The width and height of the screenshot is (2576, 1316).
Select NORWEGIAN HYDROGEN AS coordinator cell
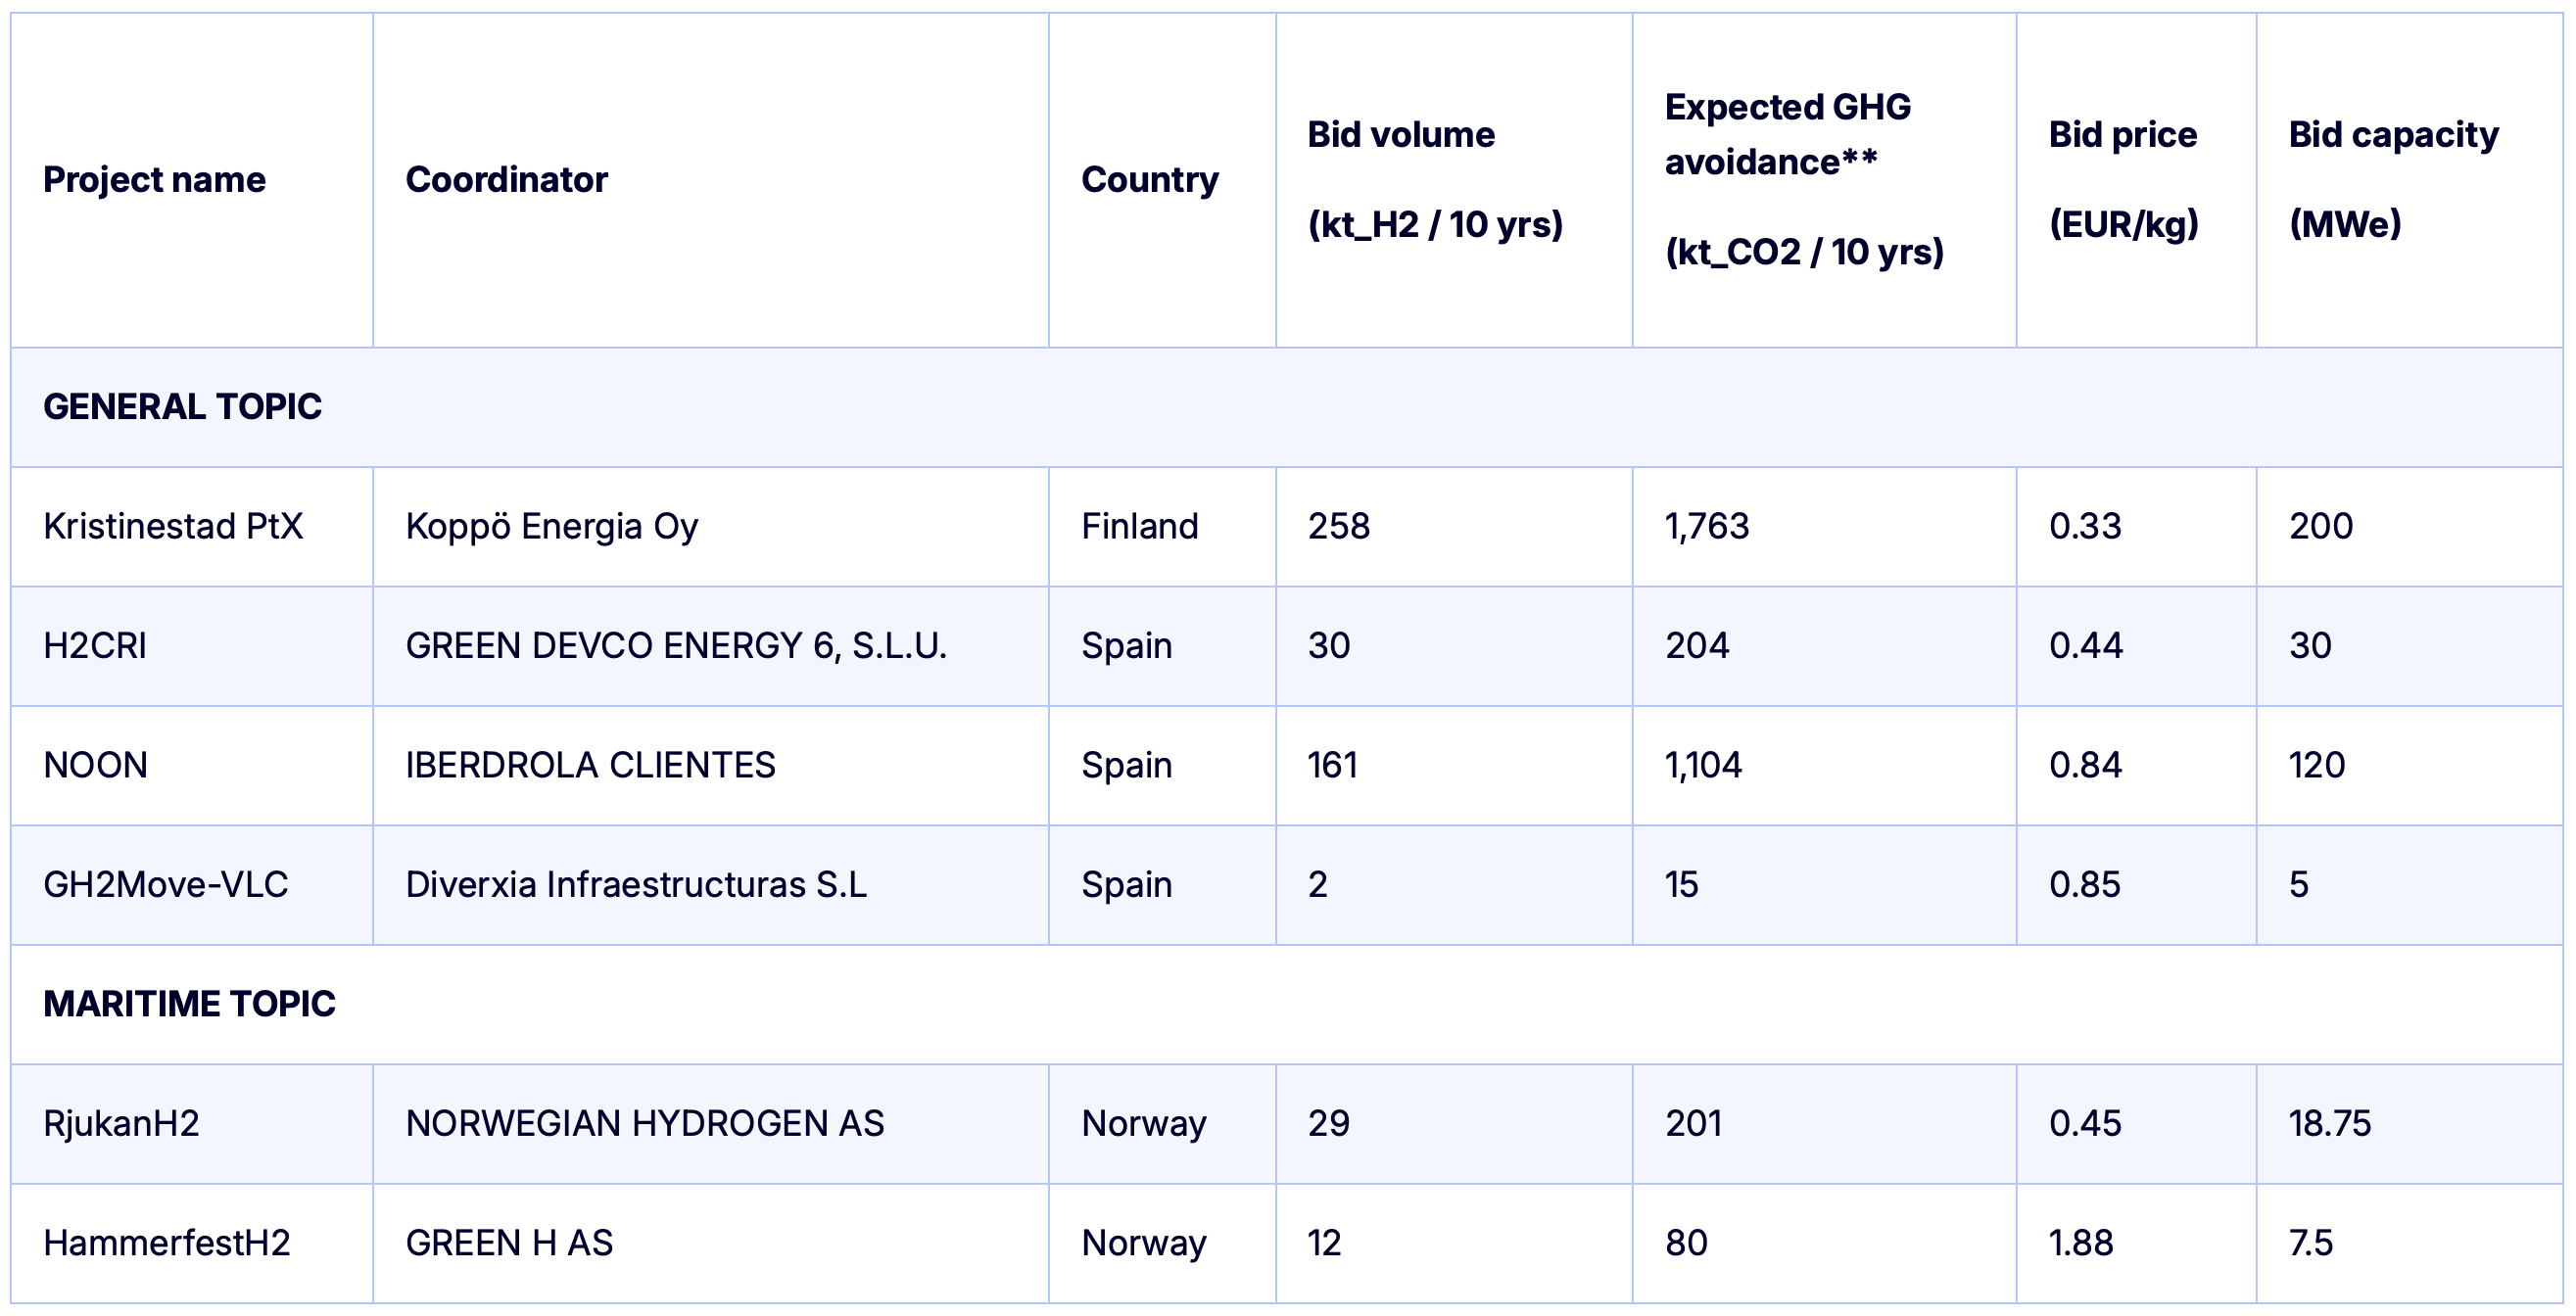coord(644,1124)
